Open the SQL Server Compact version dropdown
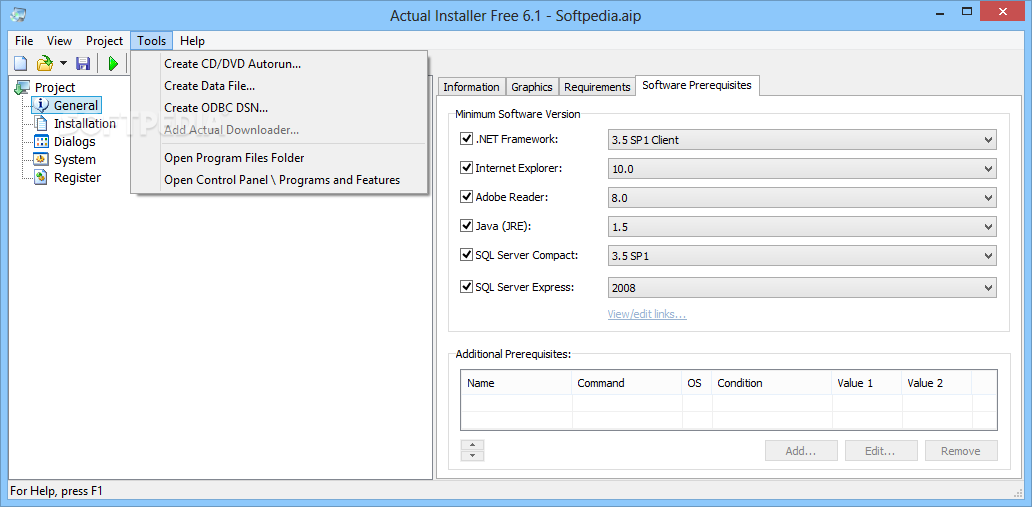 coord(802,255)
